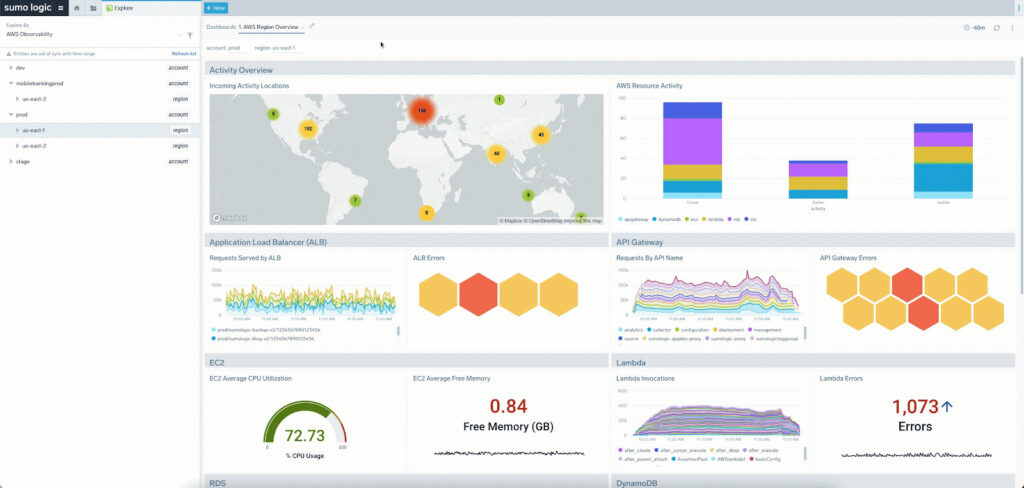Expand the selected us-east-1 region node
The height and width of the screenshot is (488, 1024).
(17, 130)
